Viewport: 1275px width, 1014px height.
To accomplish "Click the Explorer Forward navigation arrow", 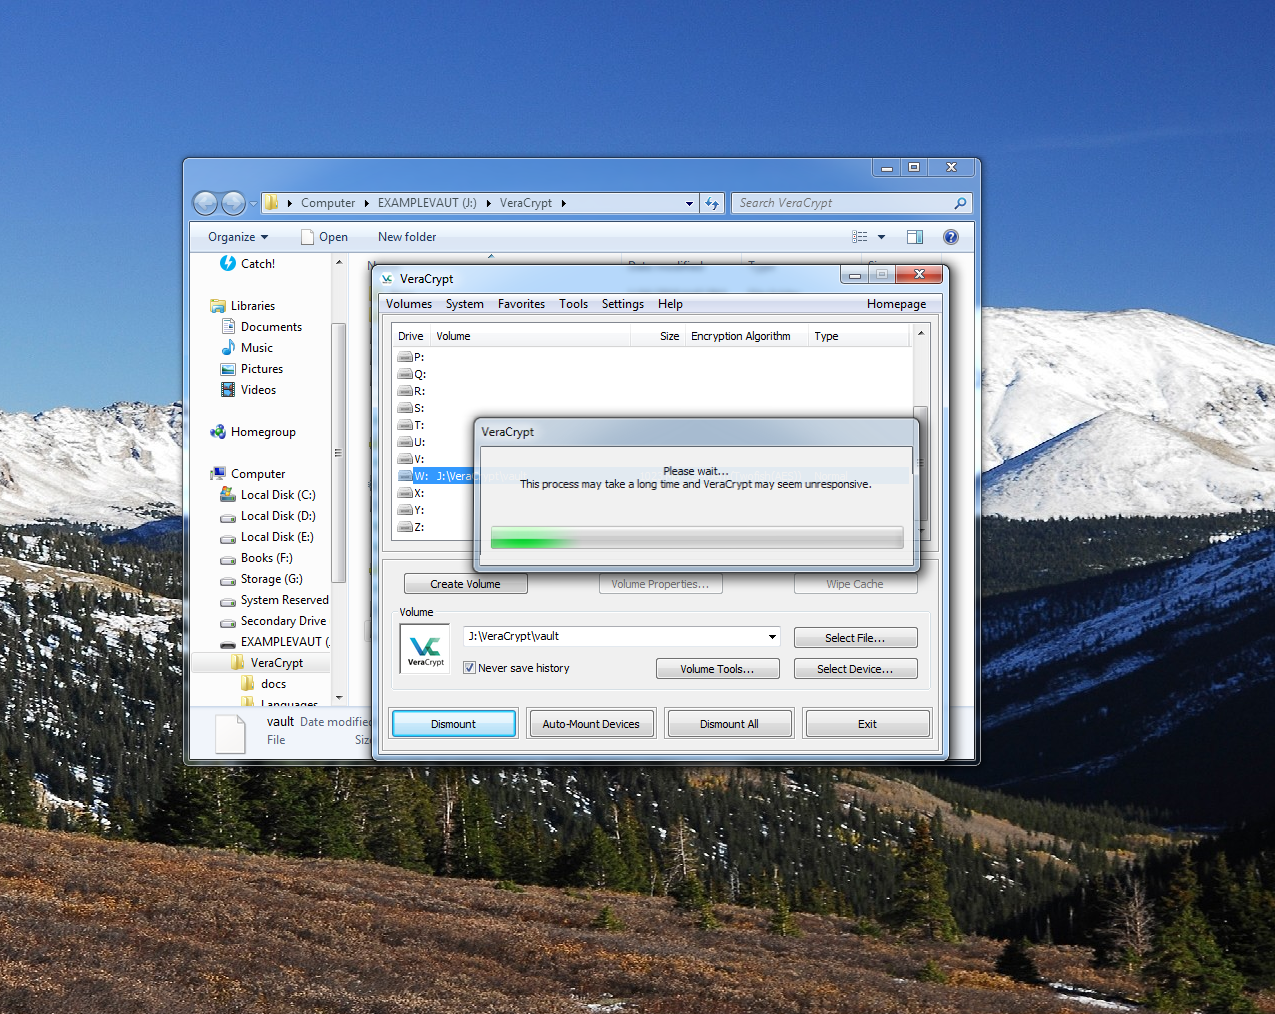I will pyautogui.click(x=233, y=203).
